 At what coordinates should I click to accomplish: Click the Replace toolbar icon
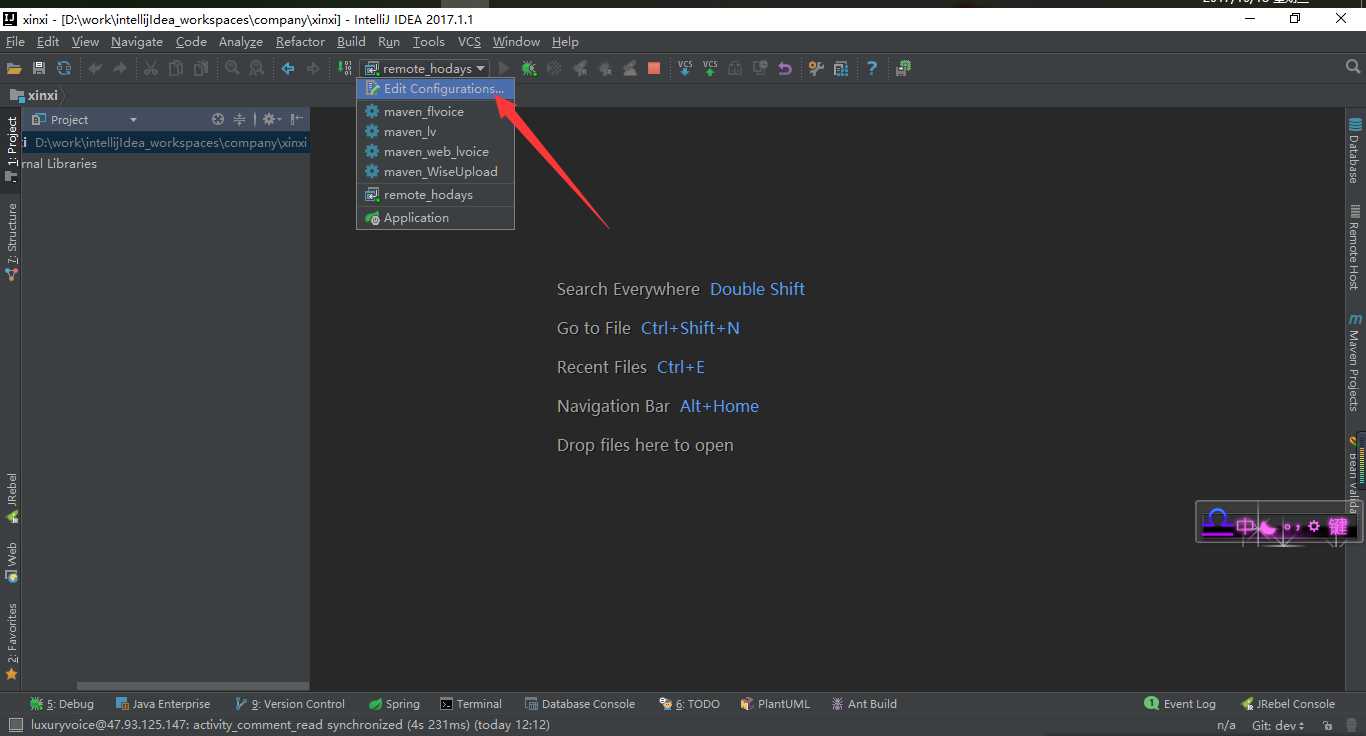pyautogui.click(x=257, y=68)
